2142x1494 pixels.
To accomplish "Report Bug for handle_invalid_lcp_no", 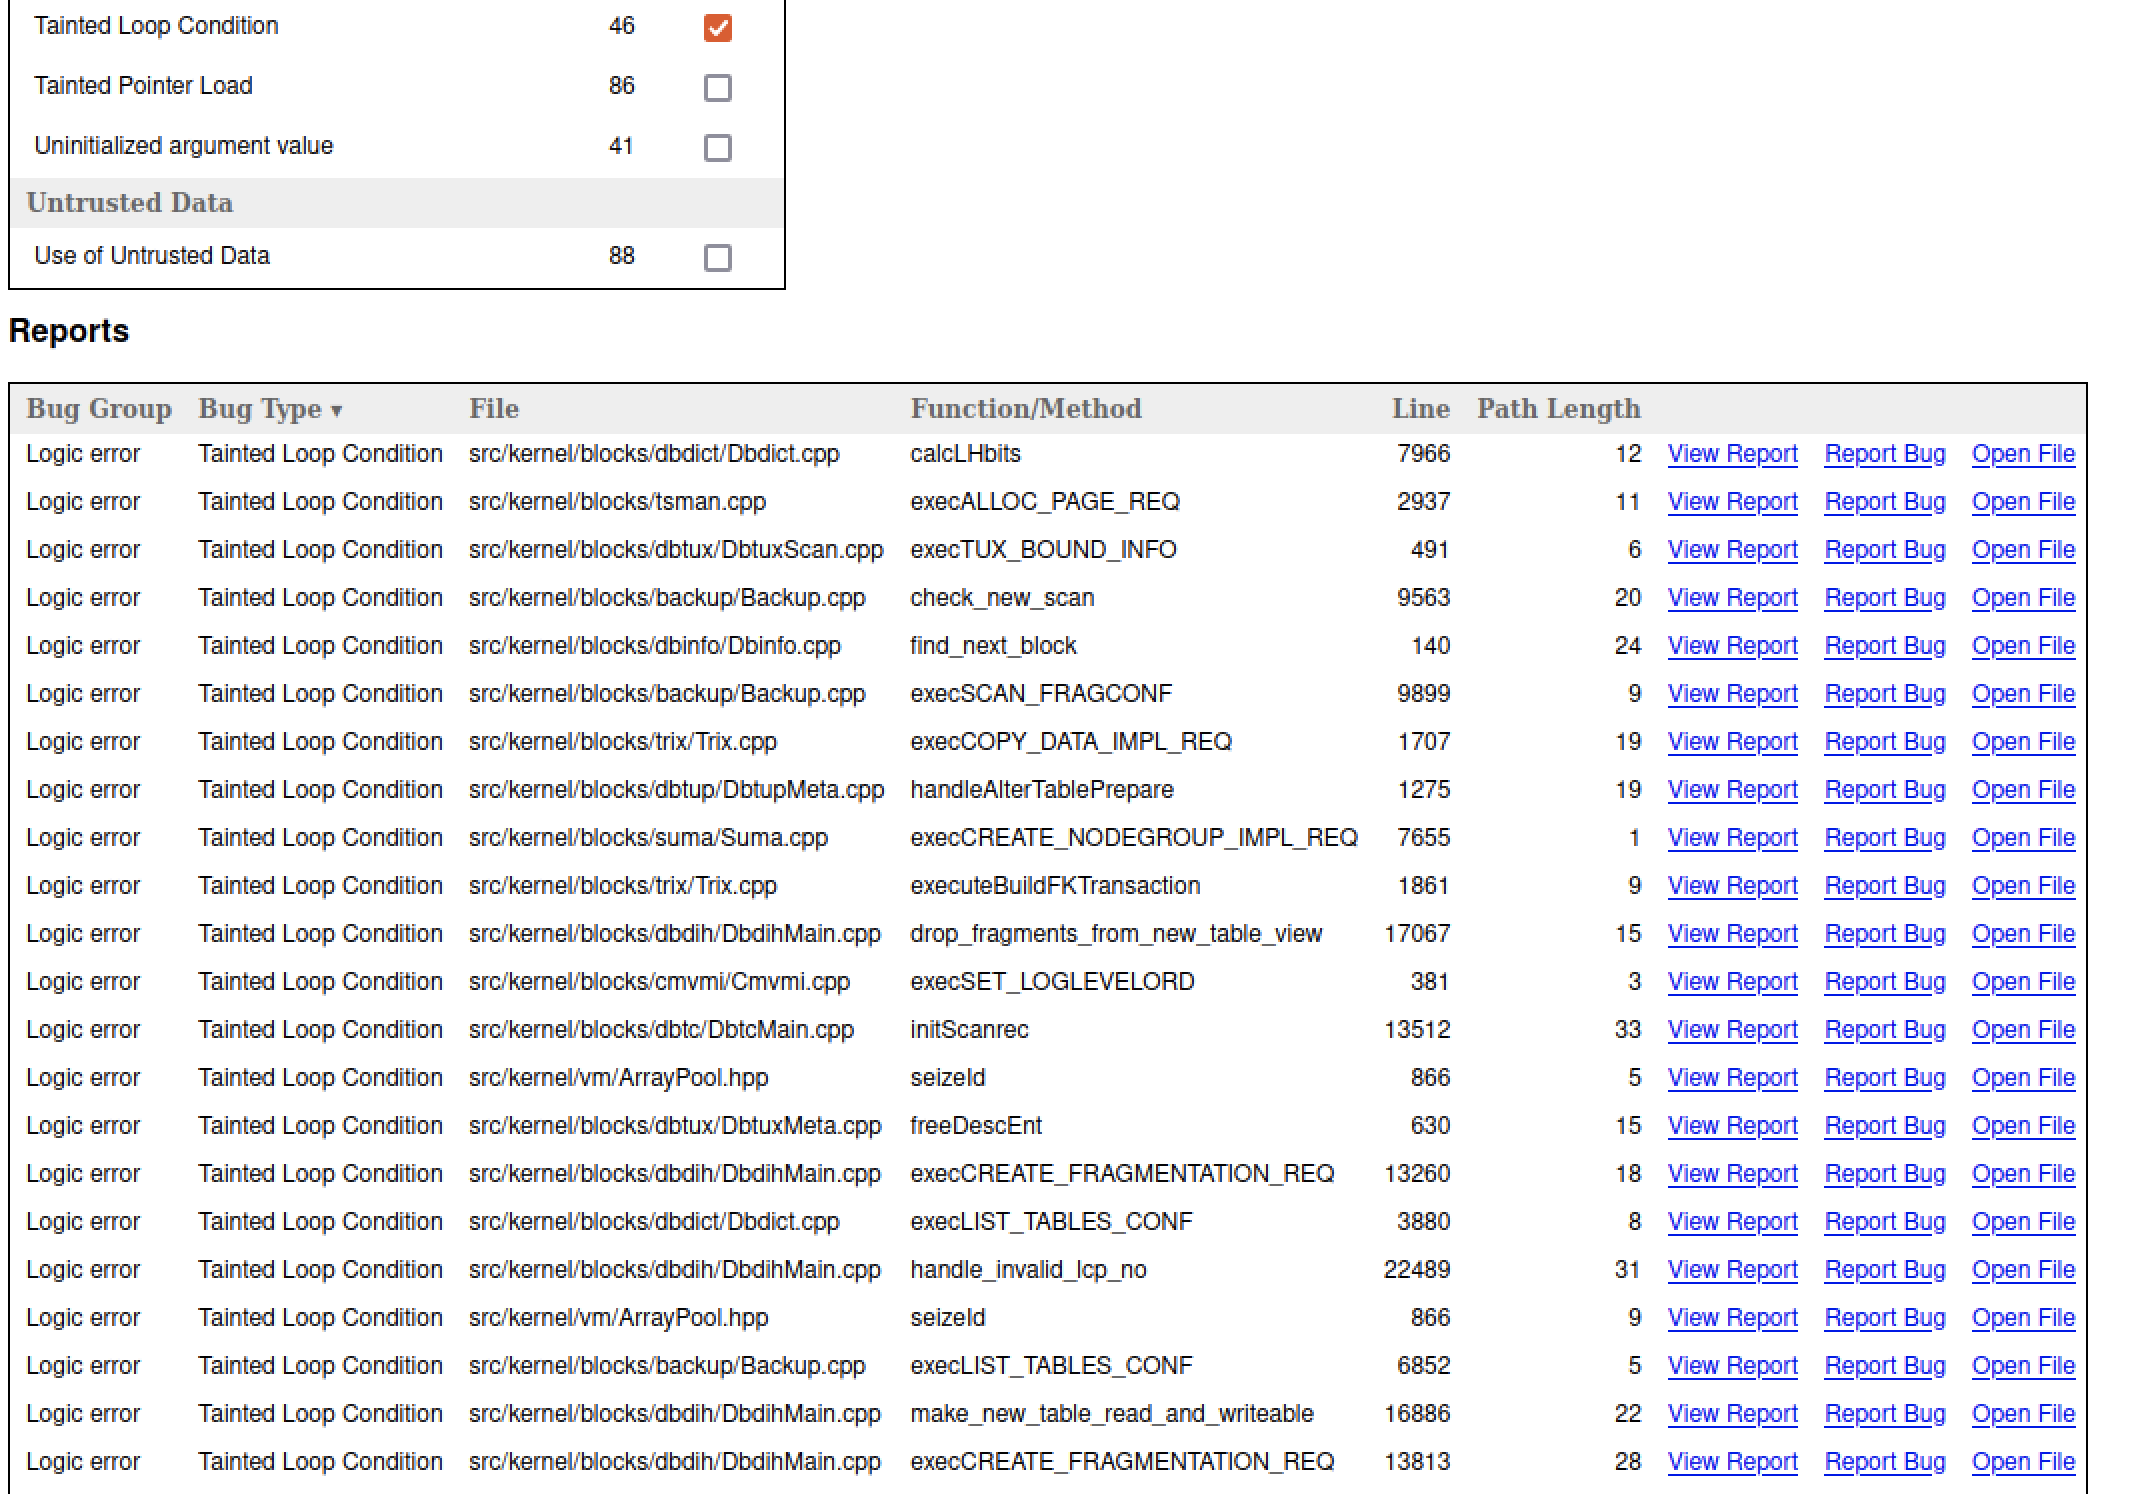I will click(x=1884, y=1270).
